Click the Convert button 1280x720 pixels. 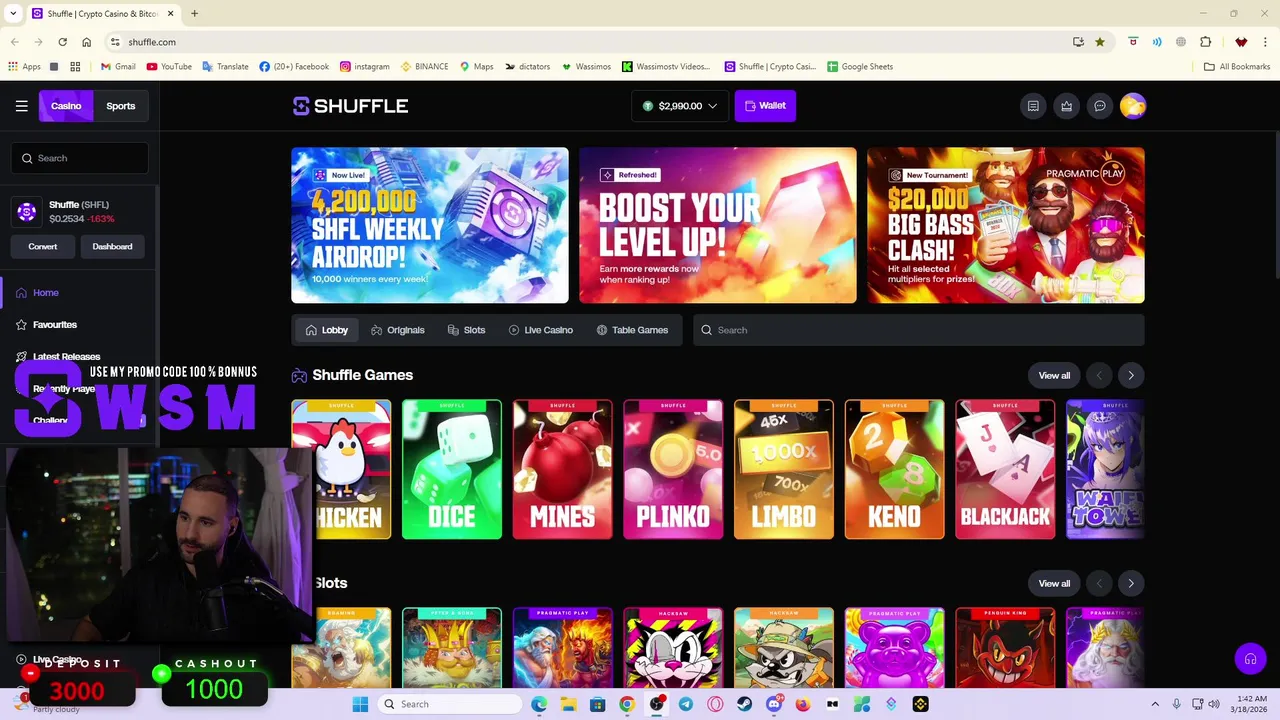(43, 246)
